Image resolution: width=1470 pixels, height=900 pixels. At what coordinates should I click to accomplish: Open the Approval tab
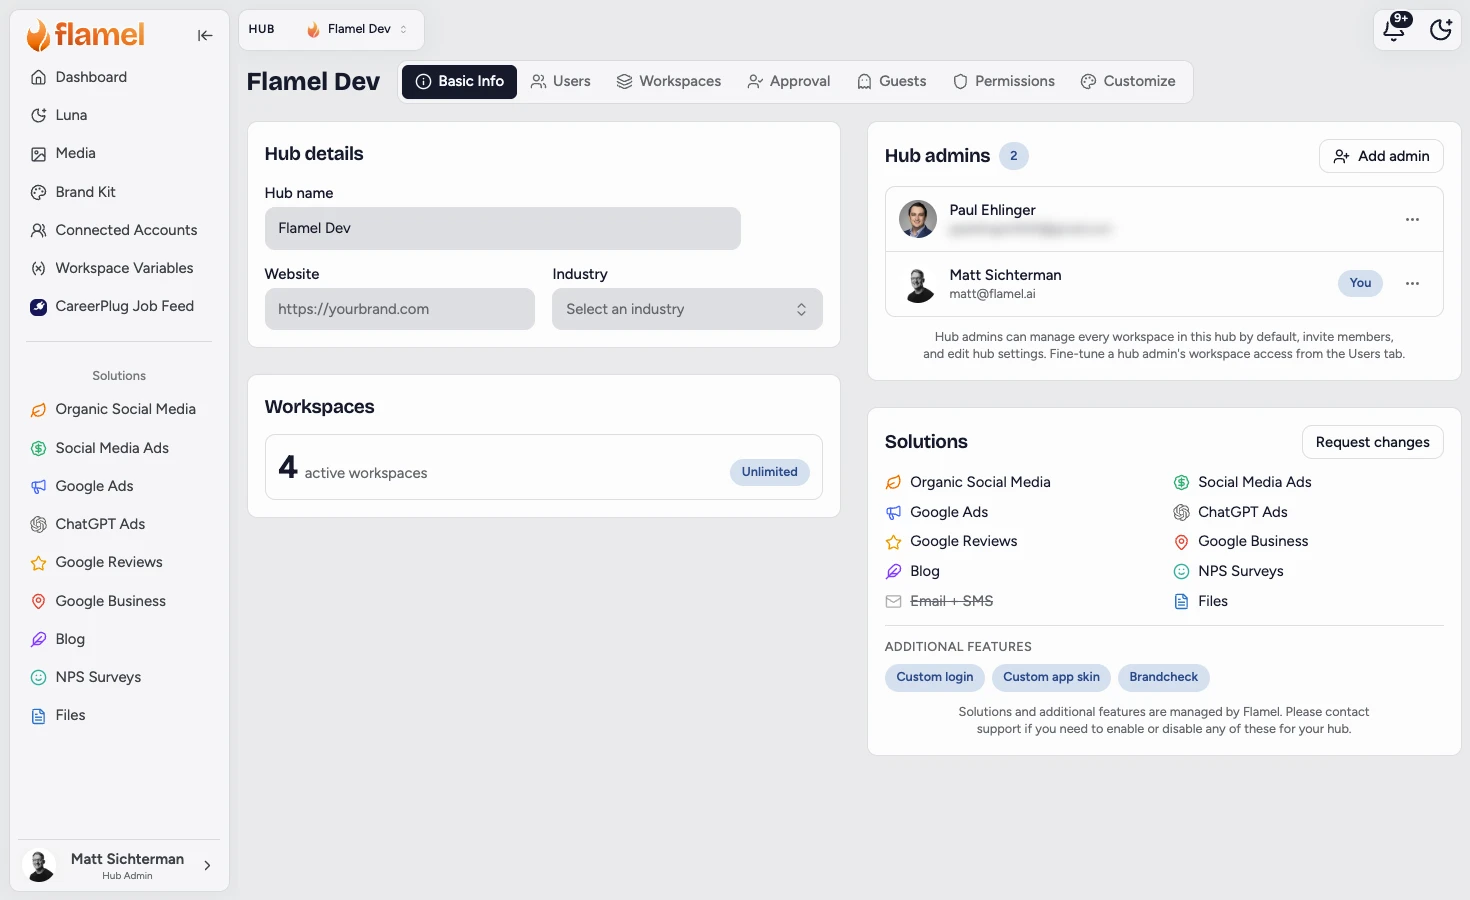pyautogui.click(x=788, y=81)
